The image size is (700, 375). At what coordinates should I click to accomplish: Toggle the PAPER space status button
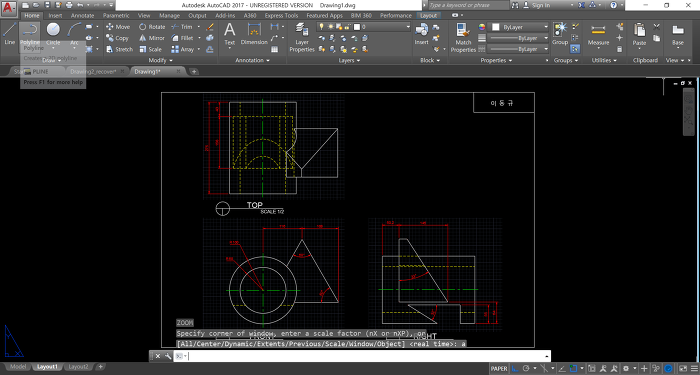tap(499, 368)
